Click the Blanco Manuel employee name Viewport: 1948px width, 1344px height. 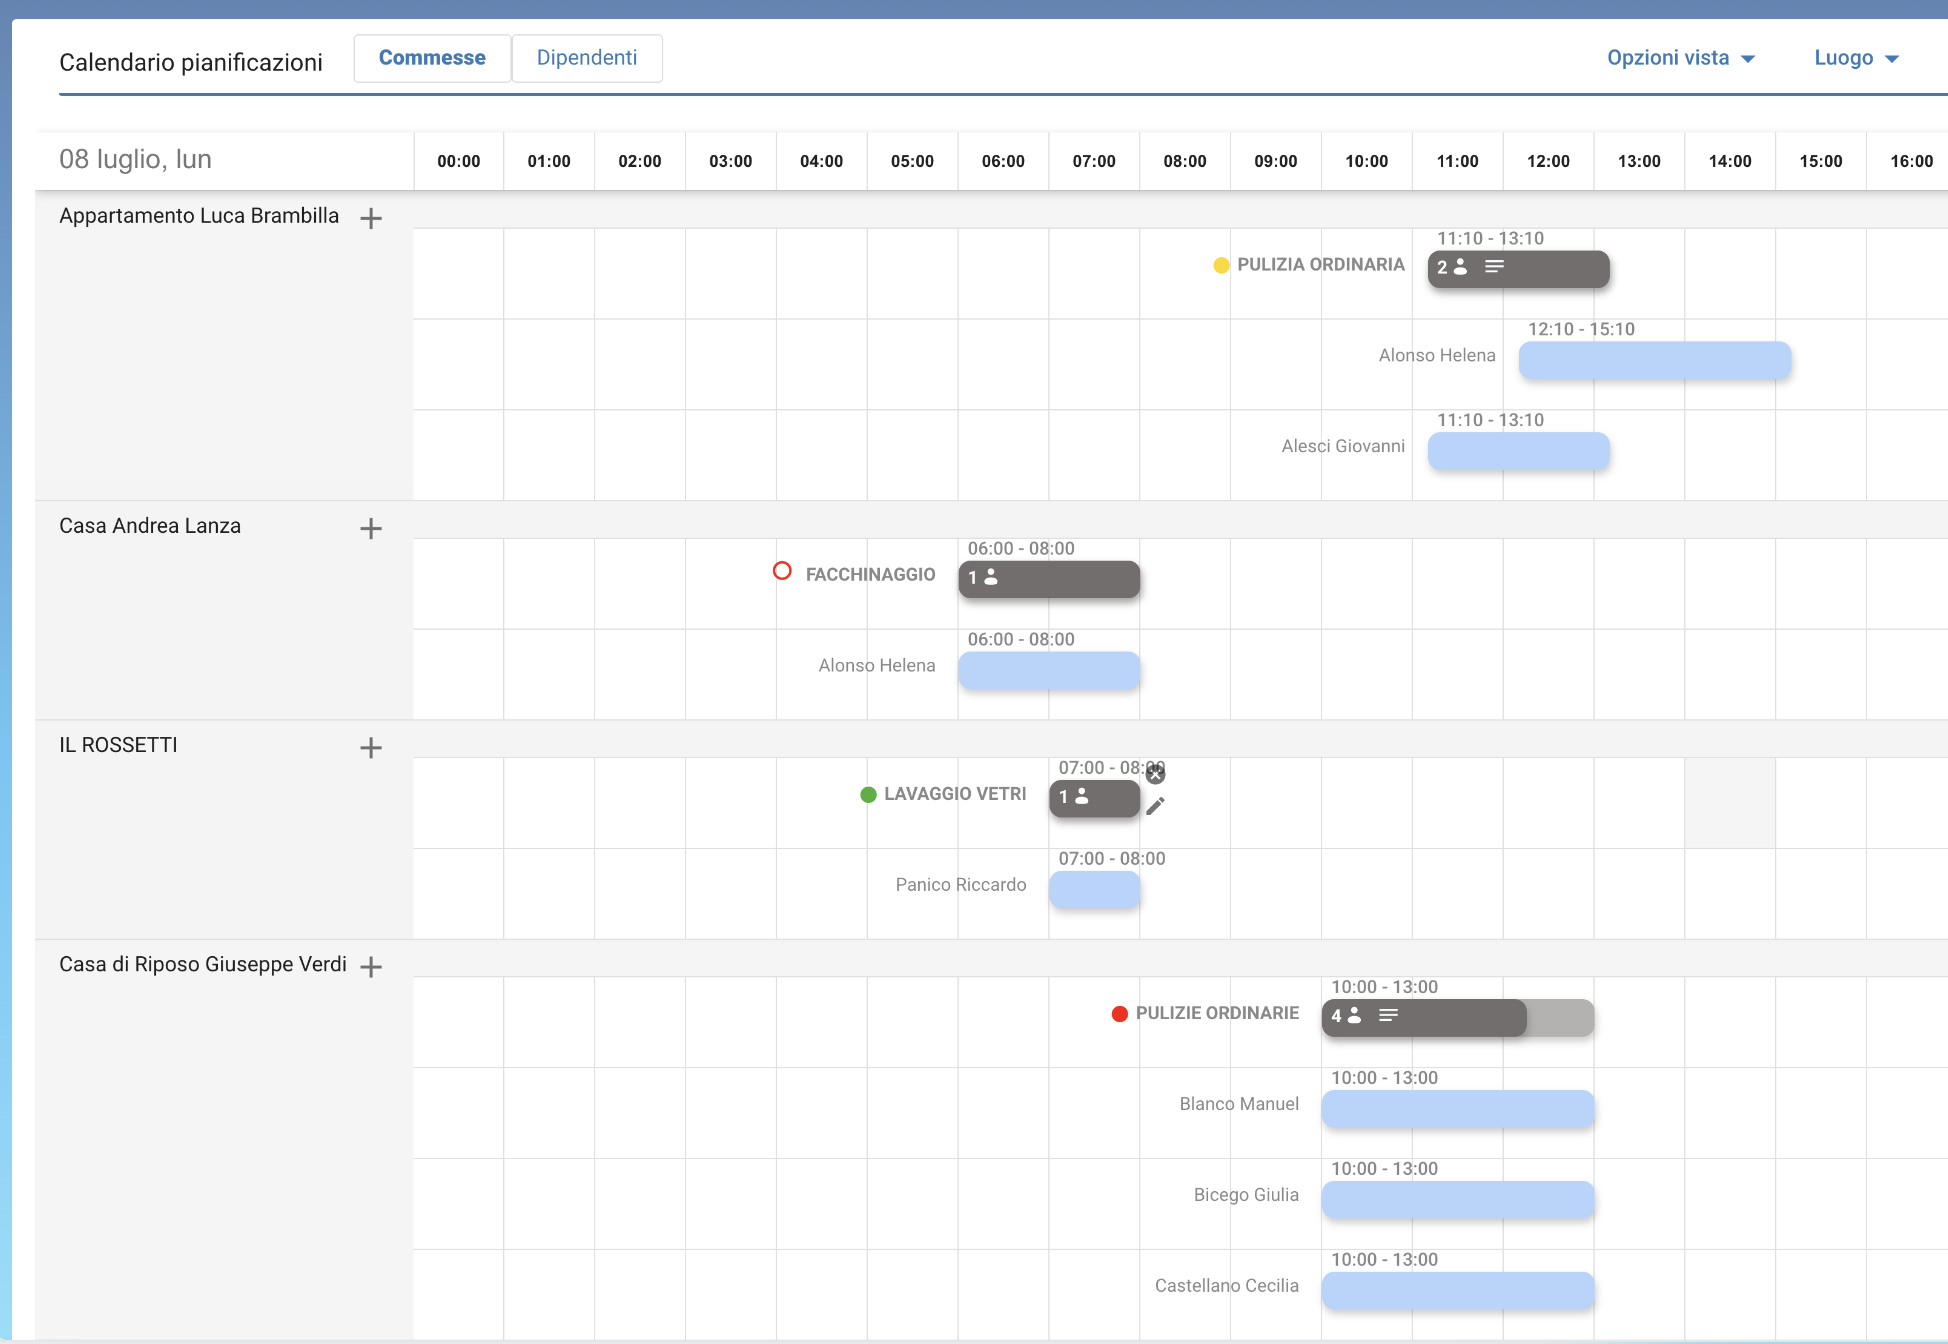(1239, 1104)
